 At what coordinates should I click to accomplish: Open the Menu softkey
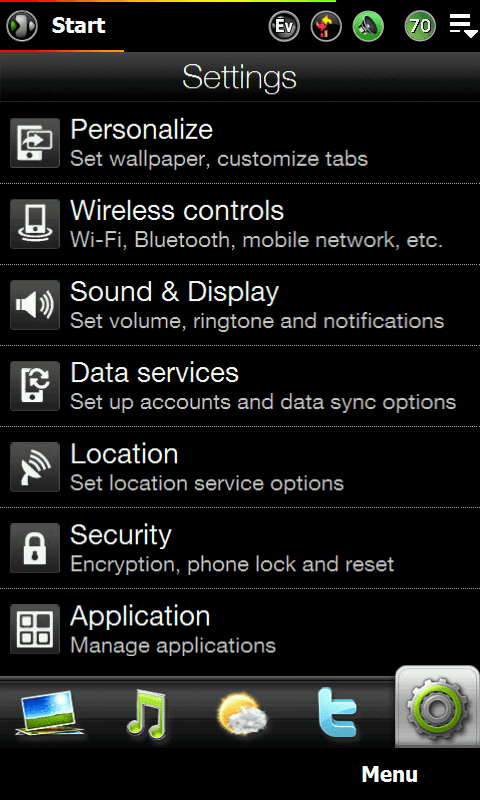click(x=390, y=774)
